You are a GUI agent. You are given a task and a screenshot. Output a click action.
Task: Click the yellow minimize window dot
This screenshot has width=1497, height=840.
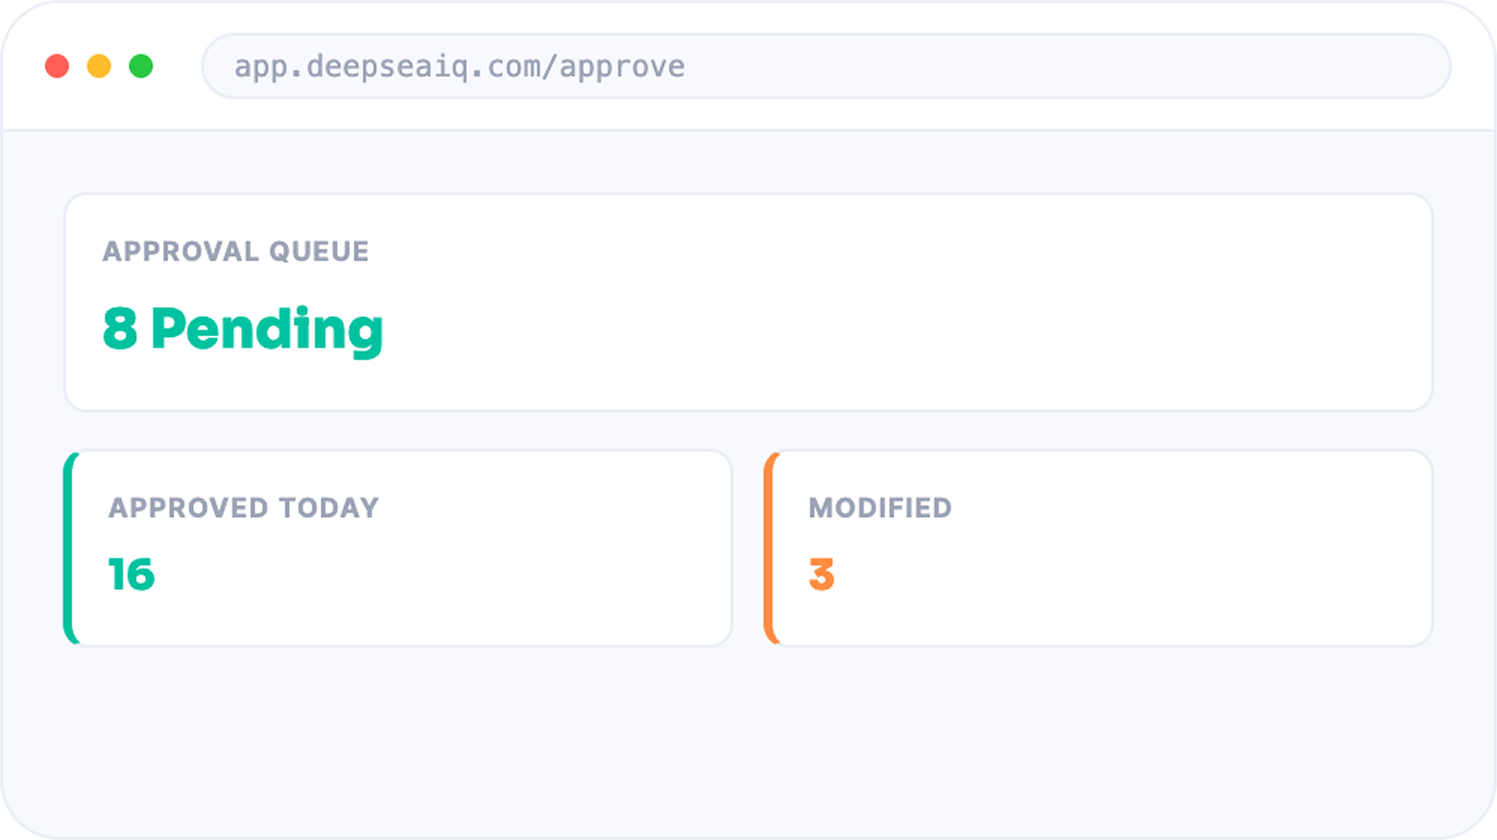[x=99, y=66]
